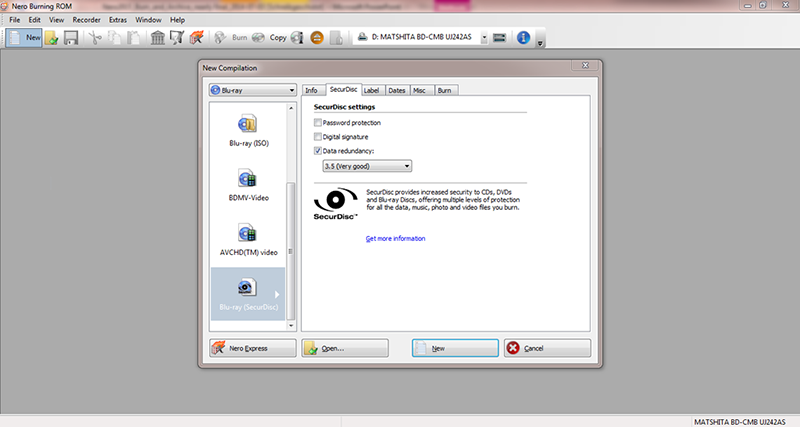Open the Edit menu
Screen dimensions: 800x427
tap(34, 20)
